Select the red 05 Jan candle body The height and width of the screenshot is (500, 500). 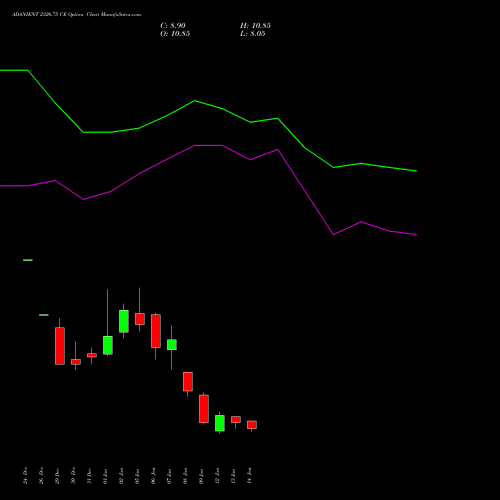140,319
